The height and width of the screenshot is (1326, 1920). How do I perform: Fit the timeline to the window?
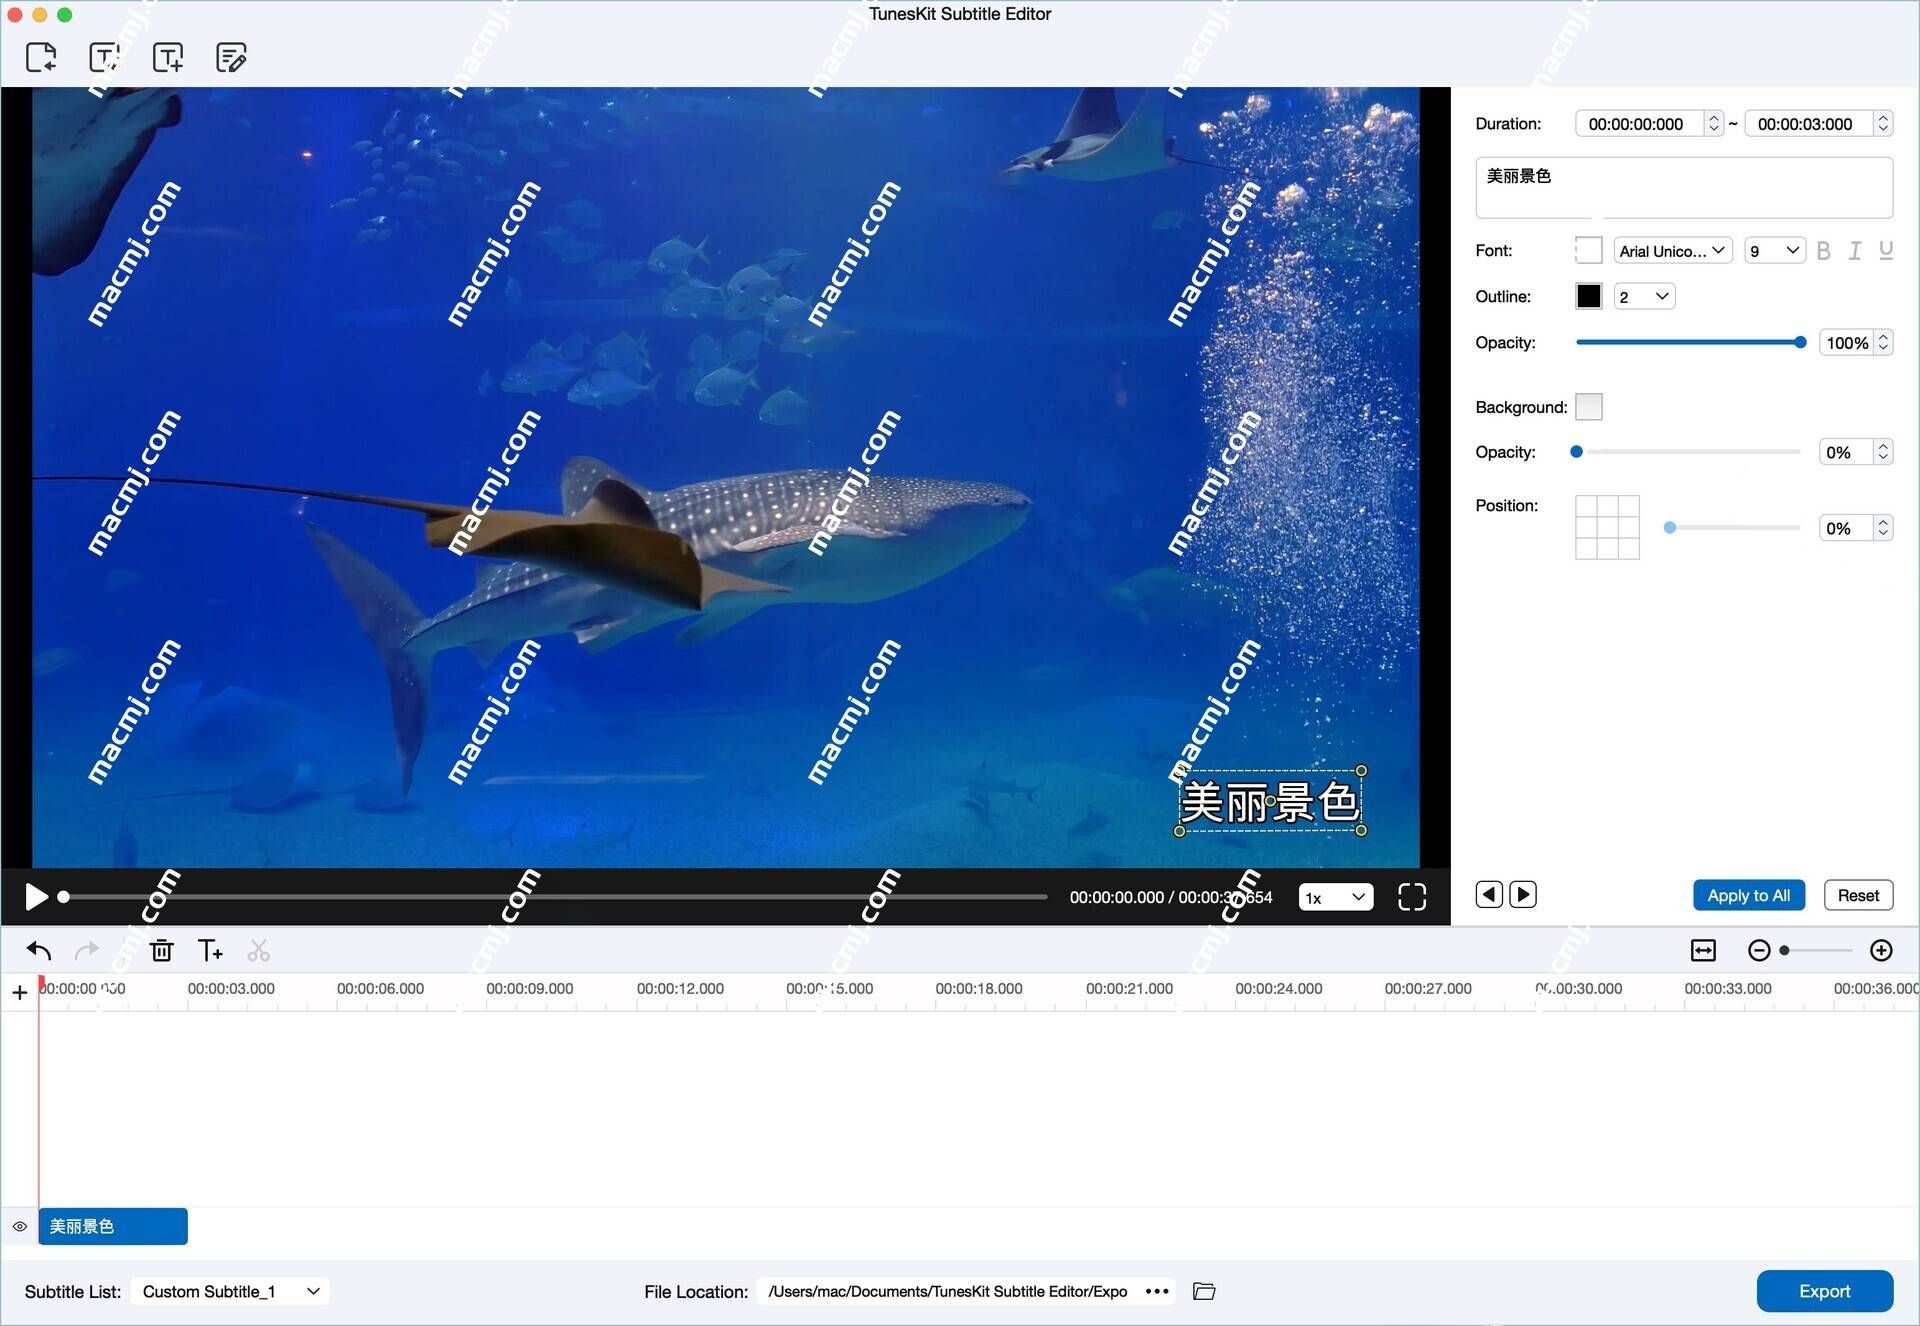pyautogui.click(x=1703, y=950)
